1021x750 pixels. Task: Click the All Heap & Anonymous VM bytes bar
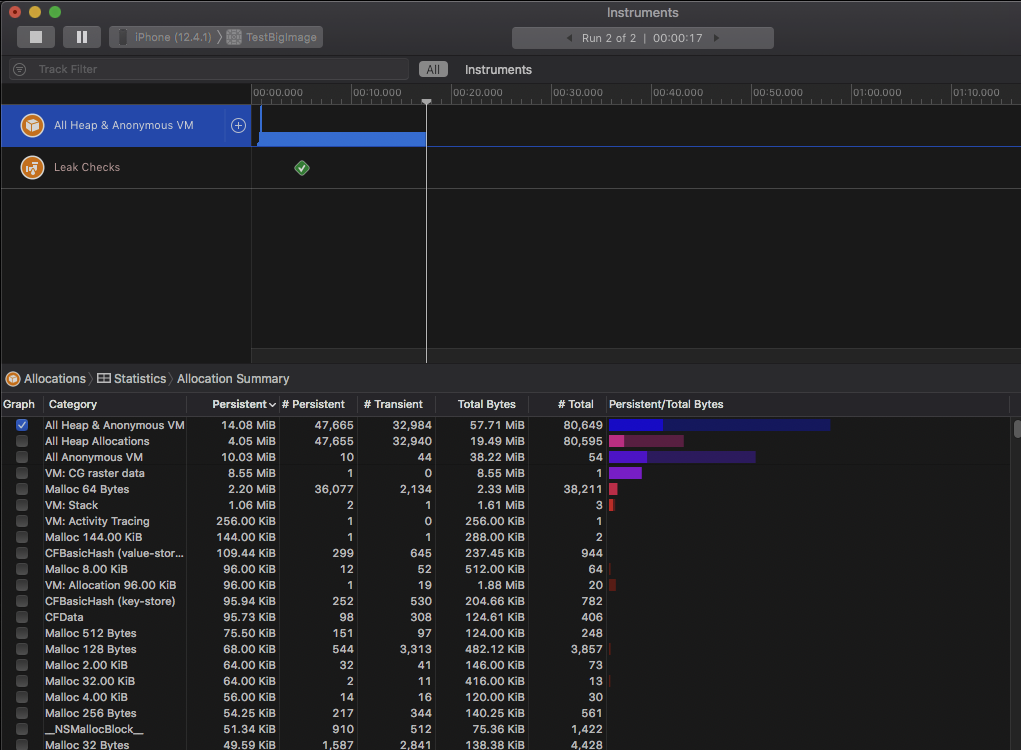720,425
